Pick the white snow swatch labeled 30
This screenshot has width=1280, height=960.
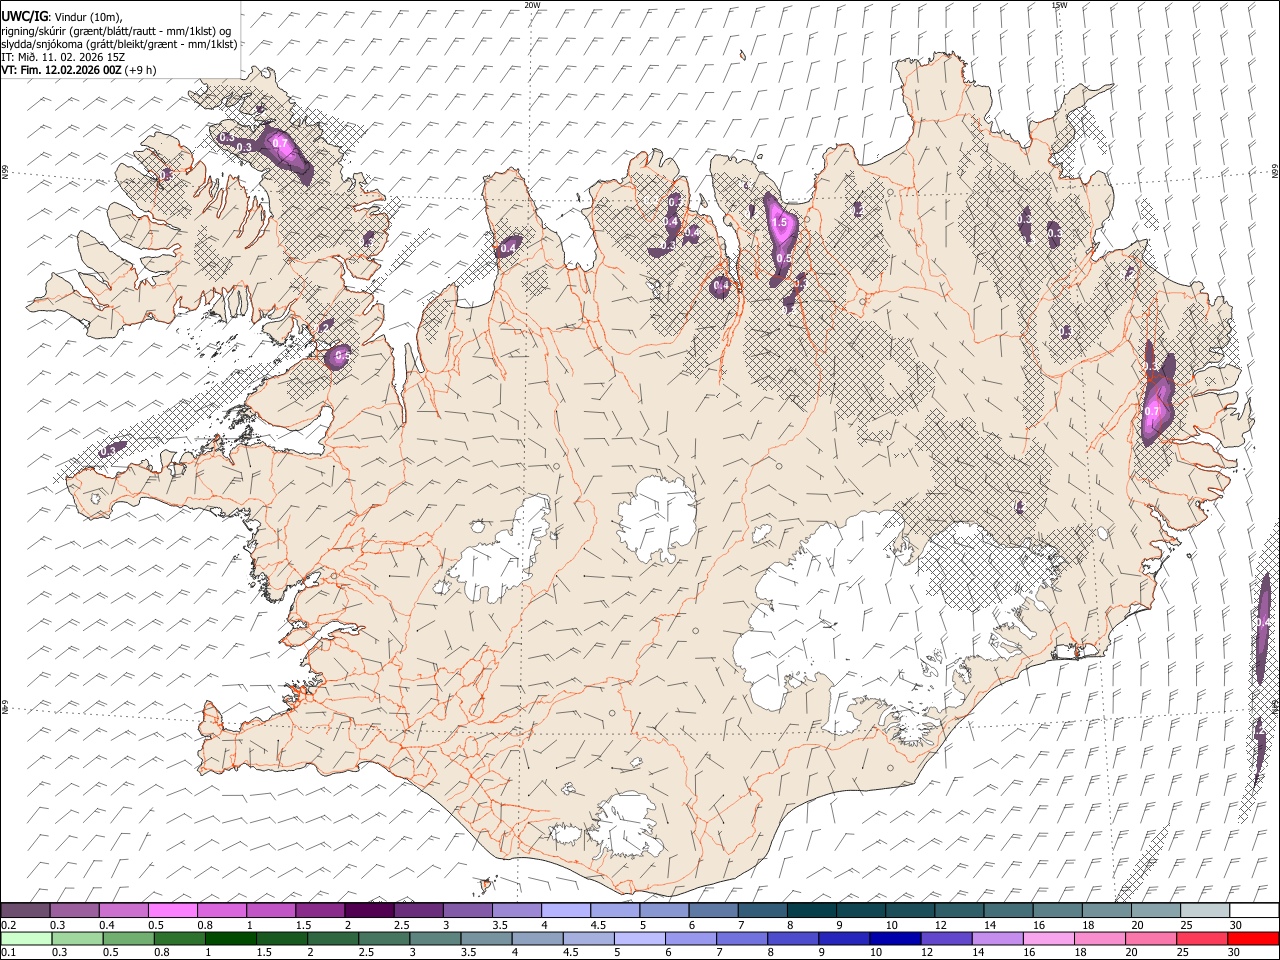click(x=1253, y=911)
